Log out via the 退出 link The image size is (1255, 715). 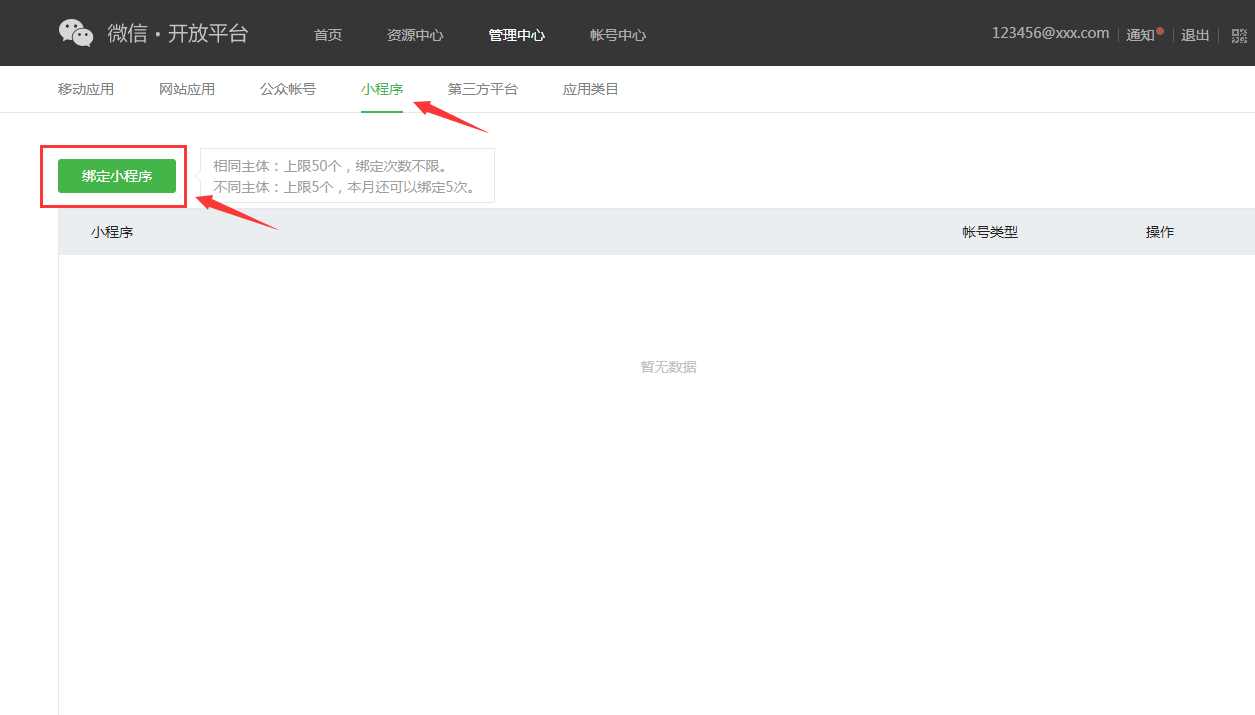click(1195, 35)
